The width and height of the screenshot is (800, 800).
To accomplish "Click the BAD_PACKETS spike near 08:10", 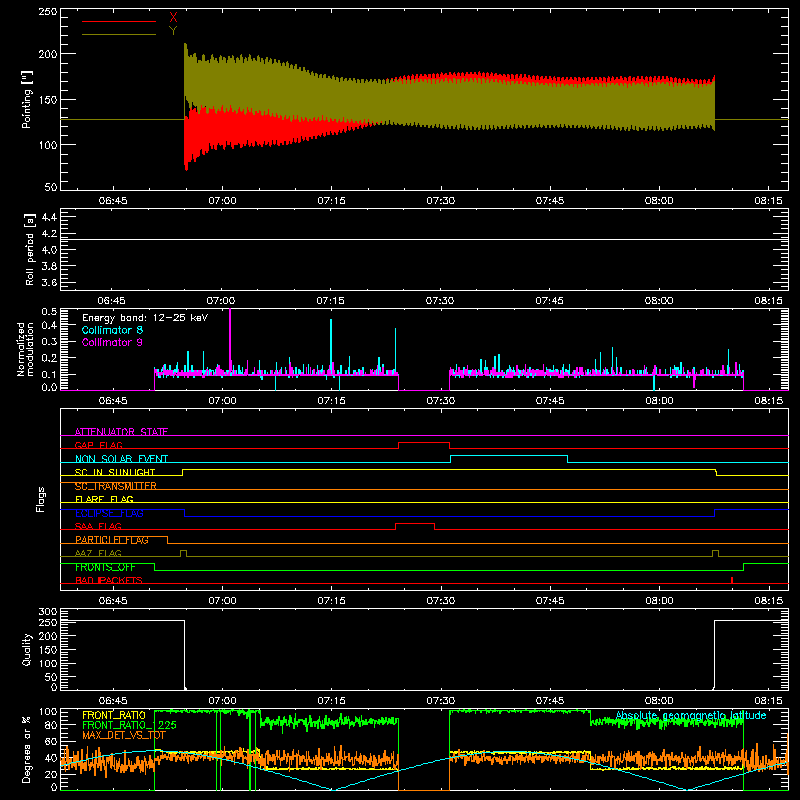I will coord(732,580).
